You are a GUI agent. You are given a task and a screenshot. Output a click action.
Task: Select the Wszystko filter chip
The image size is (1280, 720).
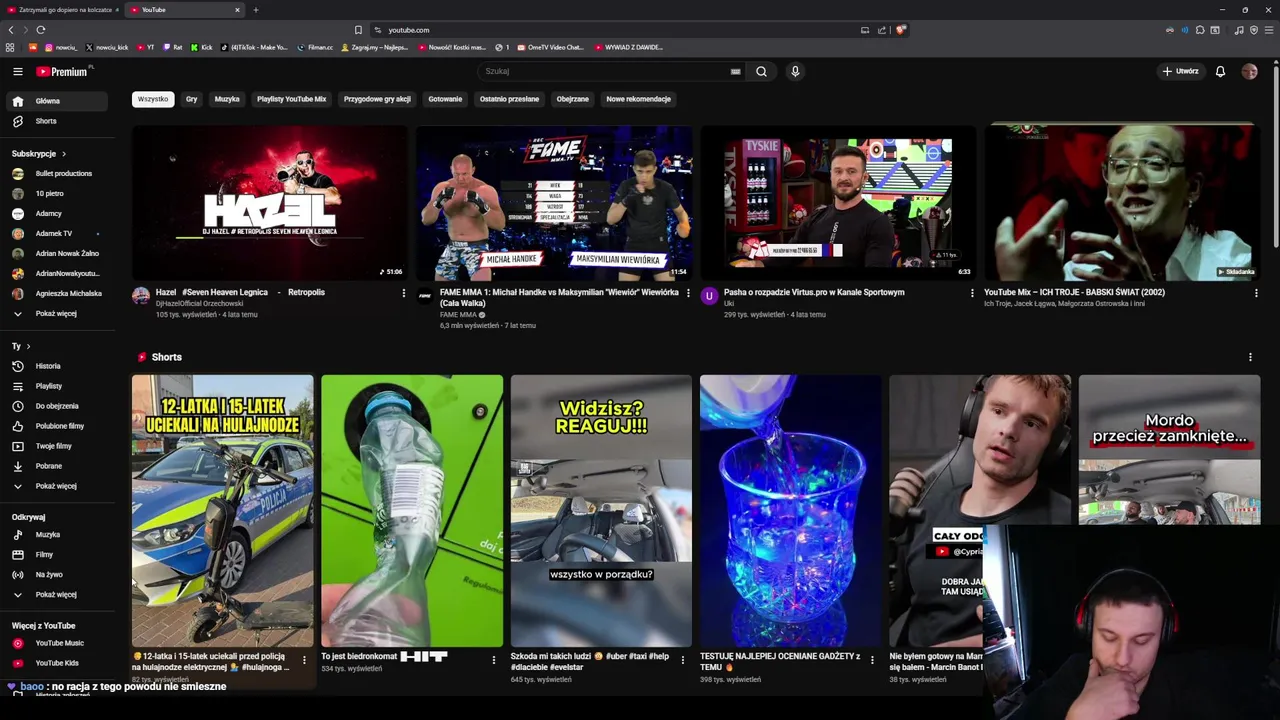point(153,99)
